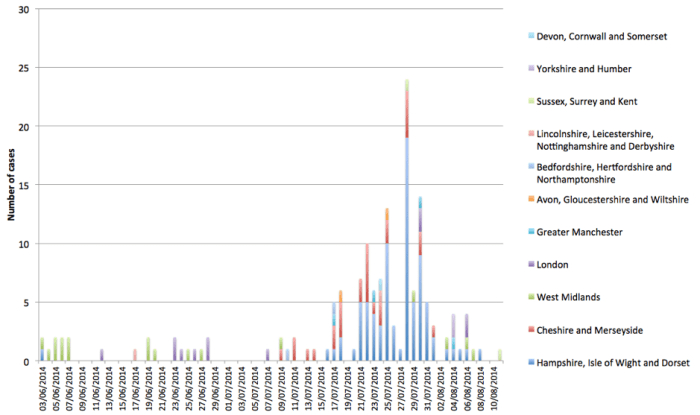Image resolution: width=700 pixels, height=415 pixels.
Task: Select the 10/08/2014 date label
Action: click(x=499, y=385)
